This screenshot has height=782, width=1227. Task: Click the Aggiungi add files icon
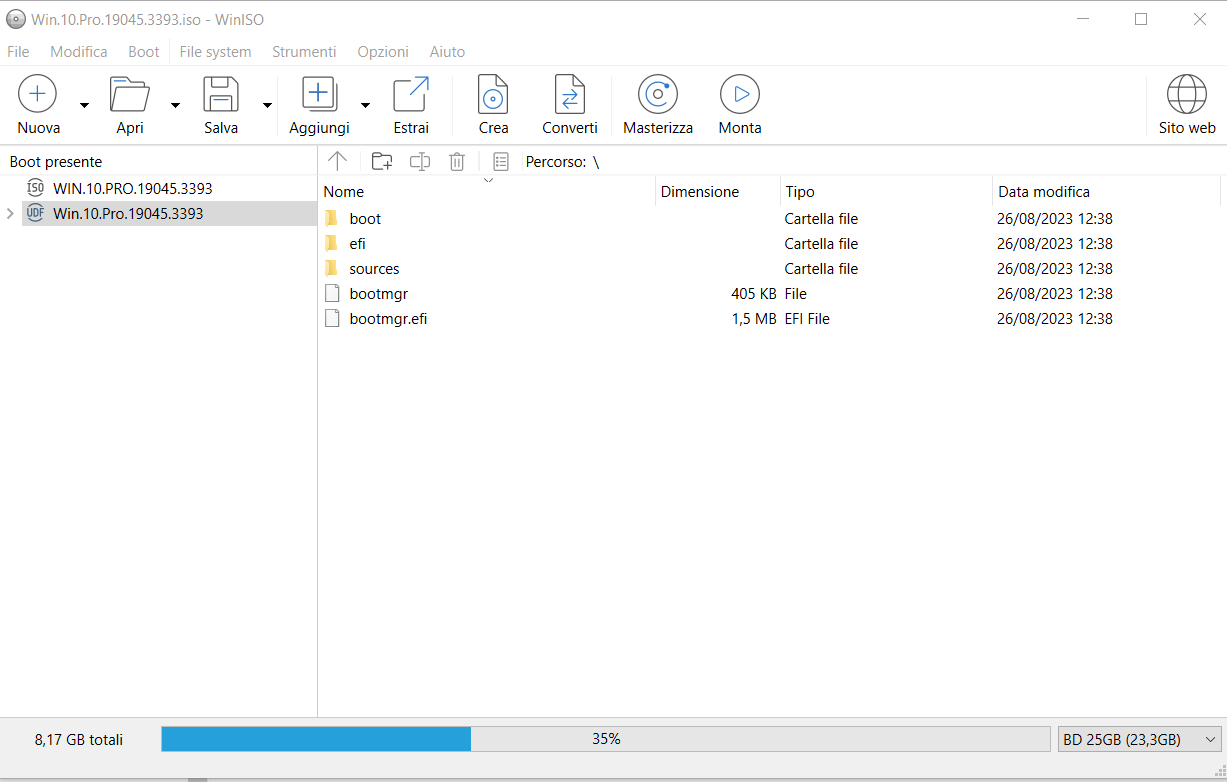[319, 94]
